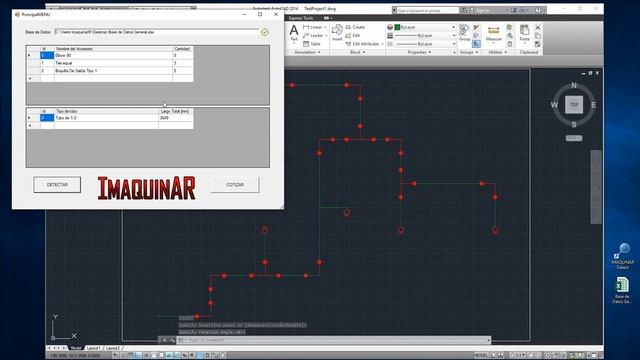Click 'Nombre del Accesorio' column header
640x360 pixels.
(113, 49)
